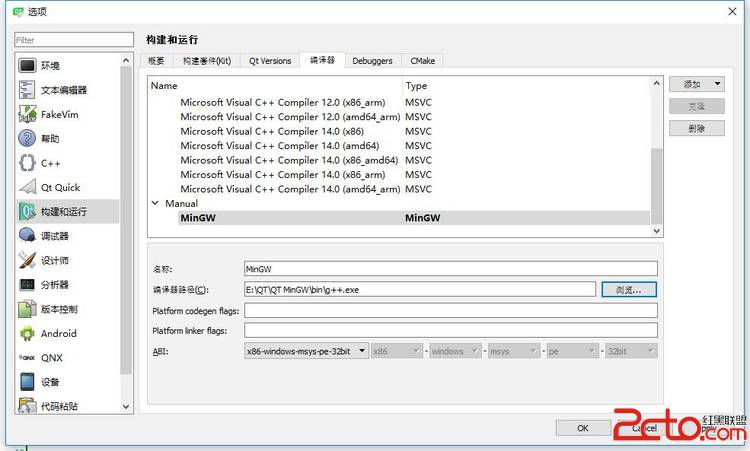
Task: Open the 32bit width dropdown
Action: [631, 351]
